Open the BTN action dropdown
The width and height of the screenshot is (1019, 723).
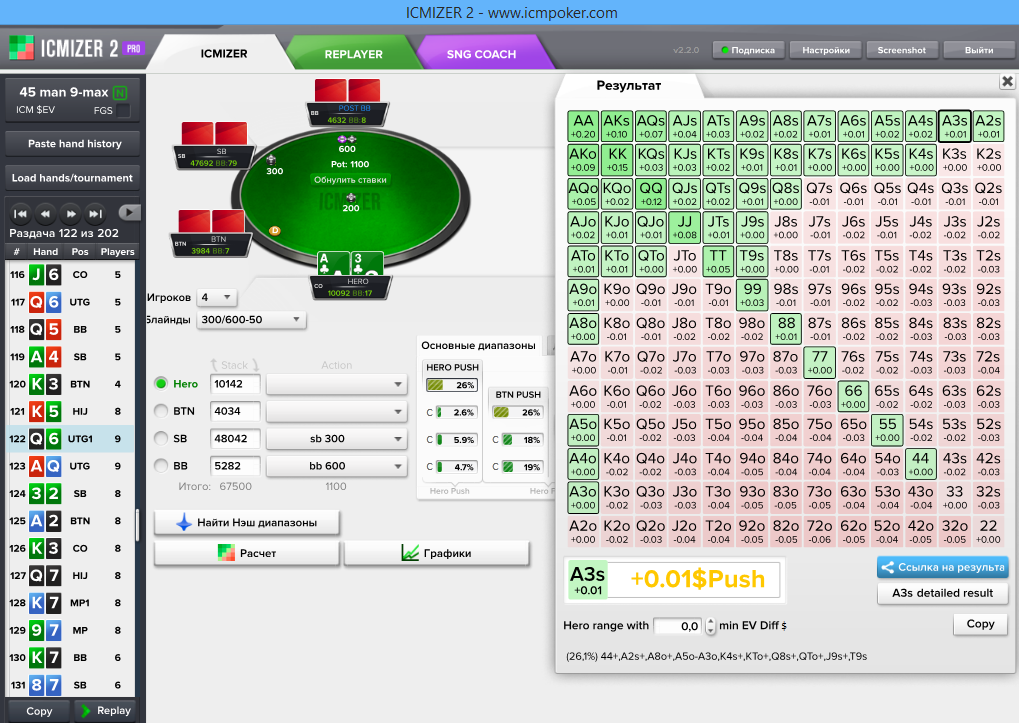pyautogui.click(x=337, y=411)
